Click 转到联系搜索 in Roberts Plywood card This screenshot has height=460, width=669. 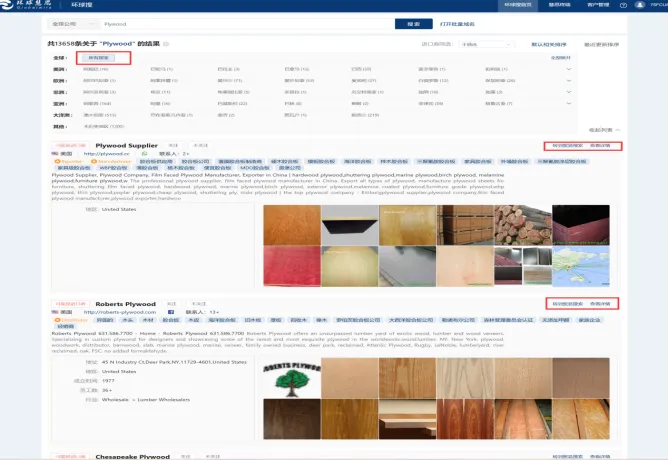click(x=567, y=304)
